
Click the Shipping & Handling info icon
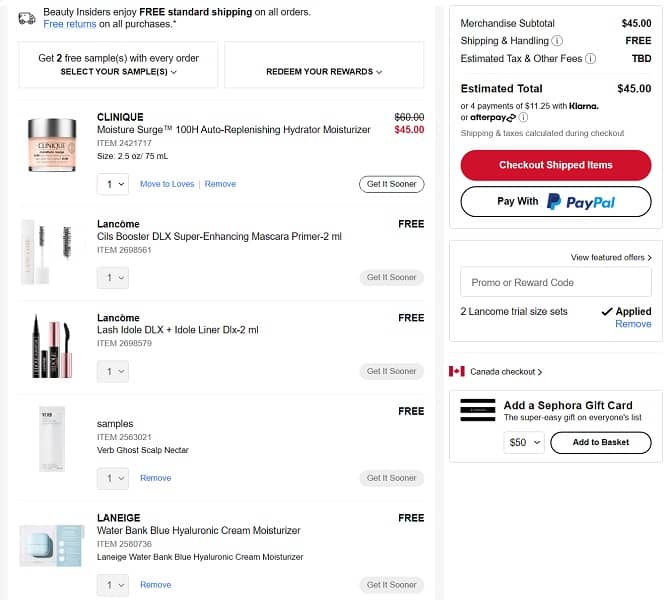coord(557,41)
